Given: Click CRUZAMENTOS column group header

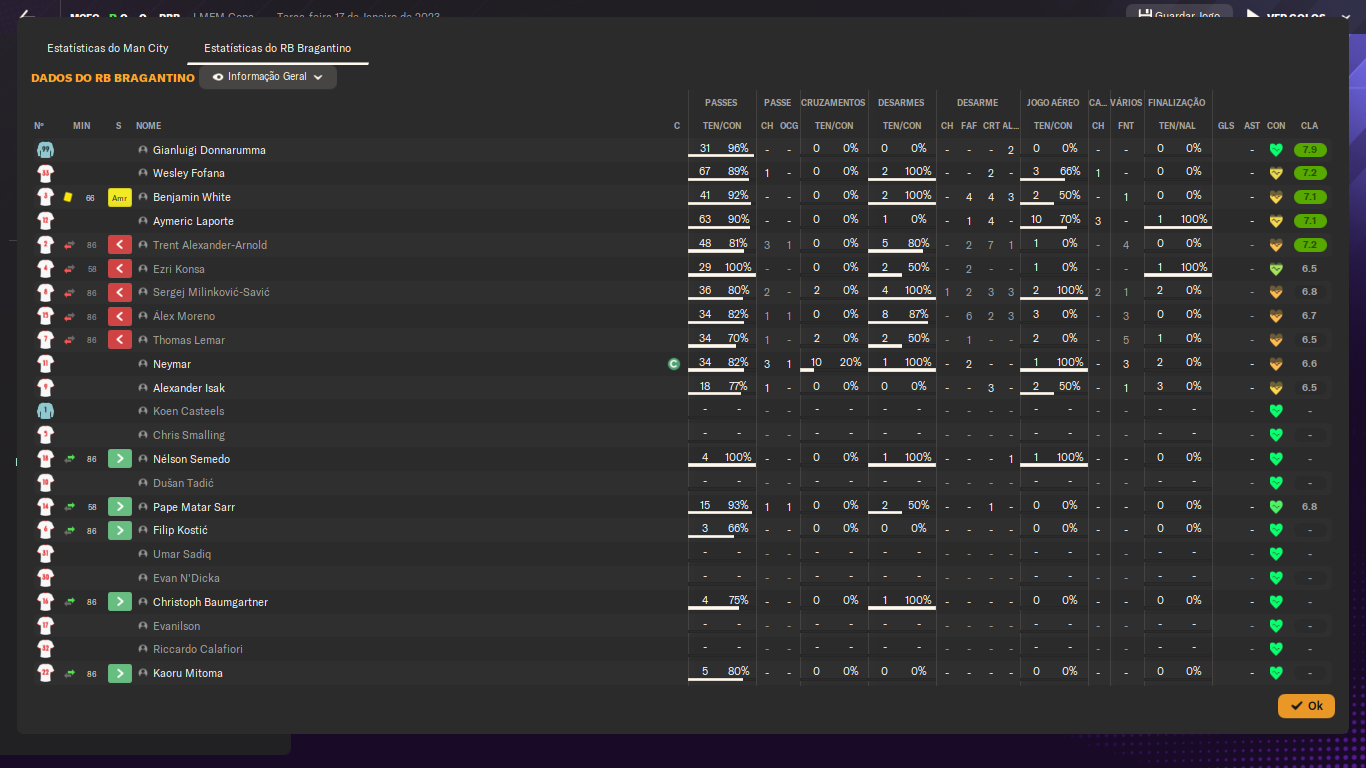Looking at the screenshot, I should [833, 103].
